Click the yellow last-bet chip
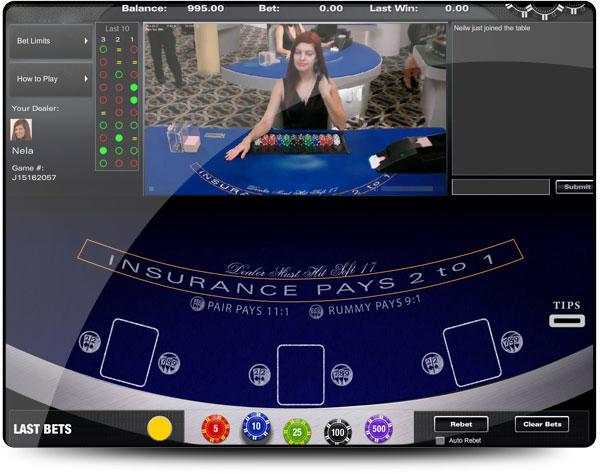This screenshot has height=474, width=600. 159,429
